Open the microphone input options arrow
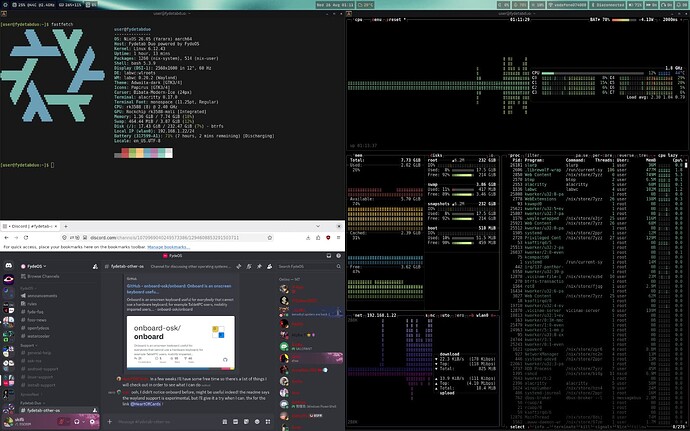 [x=68, y=422]
